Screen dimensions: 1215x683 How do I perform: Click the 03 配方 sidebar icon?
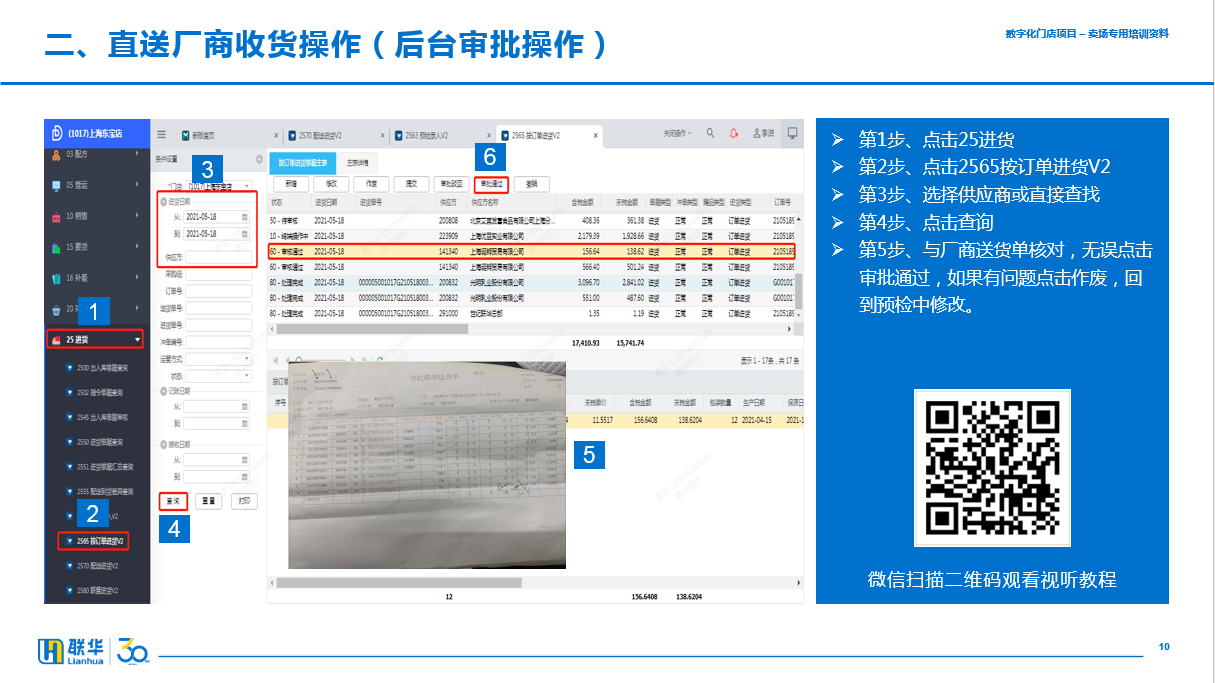[x=55, y=155]
